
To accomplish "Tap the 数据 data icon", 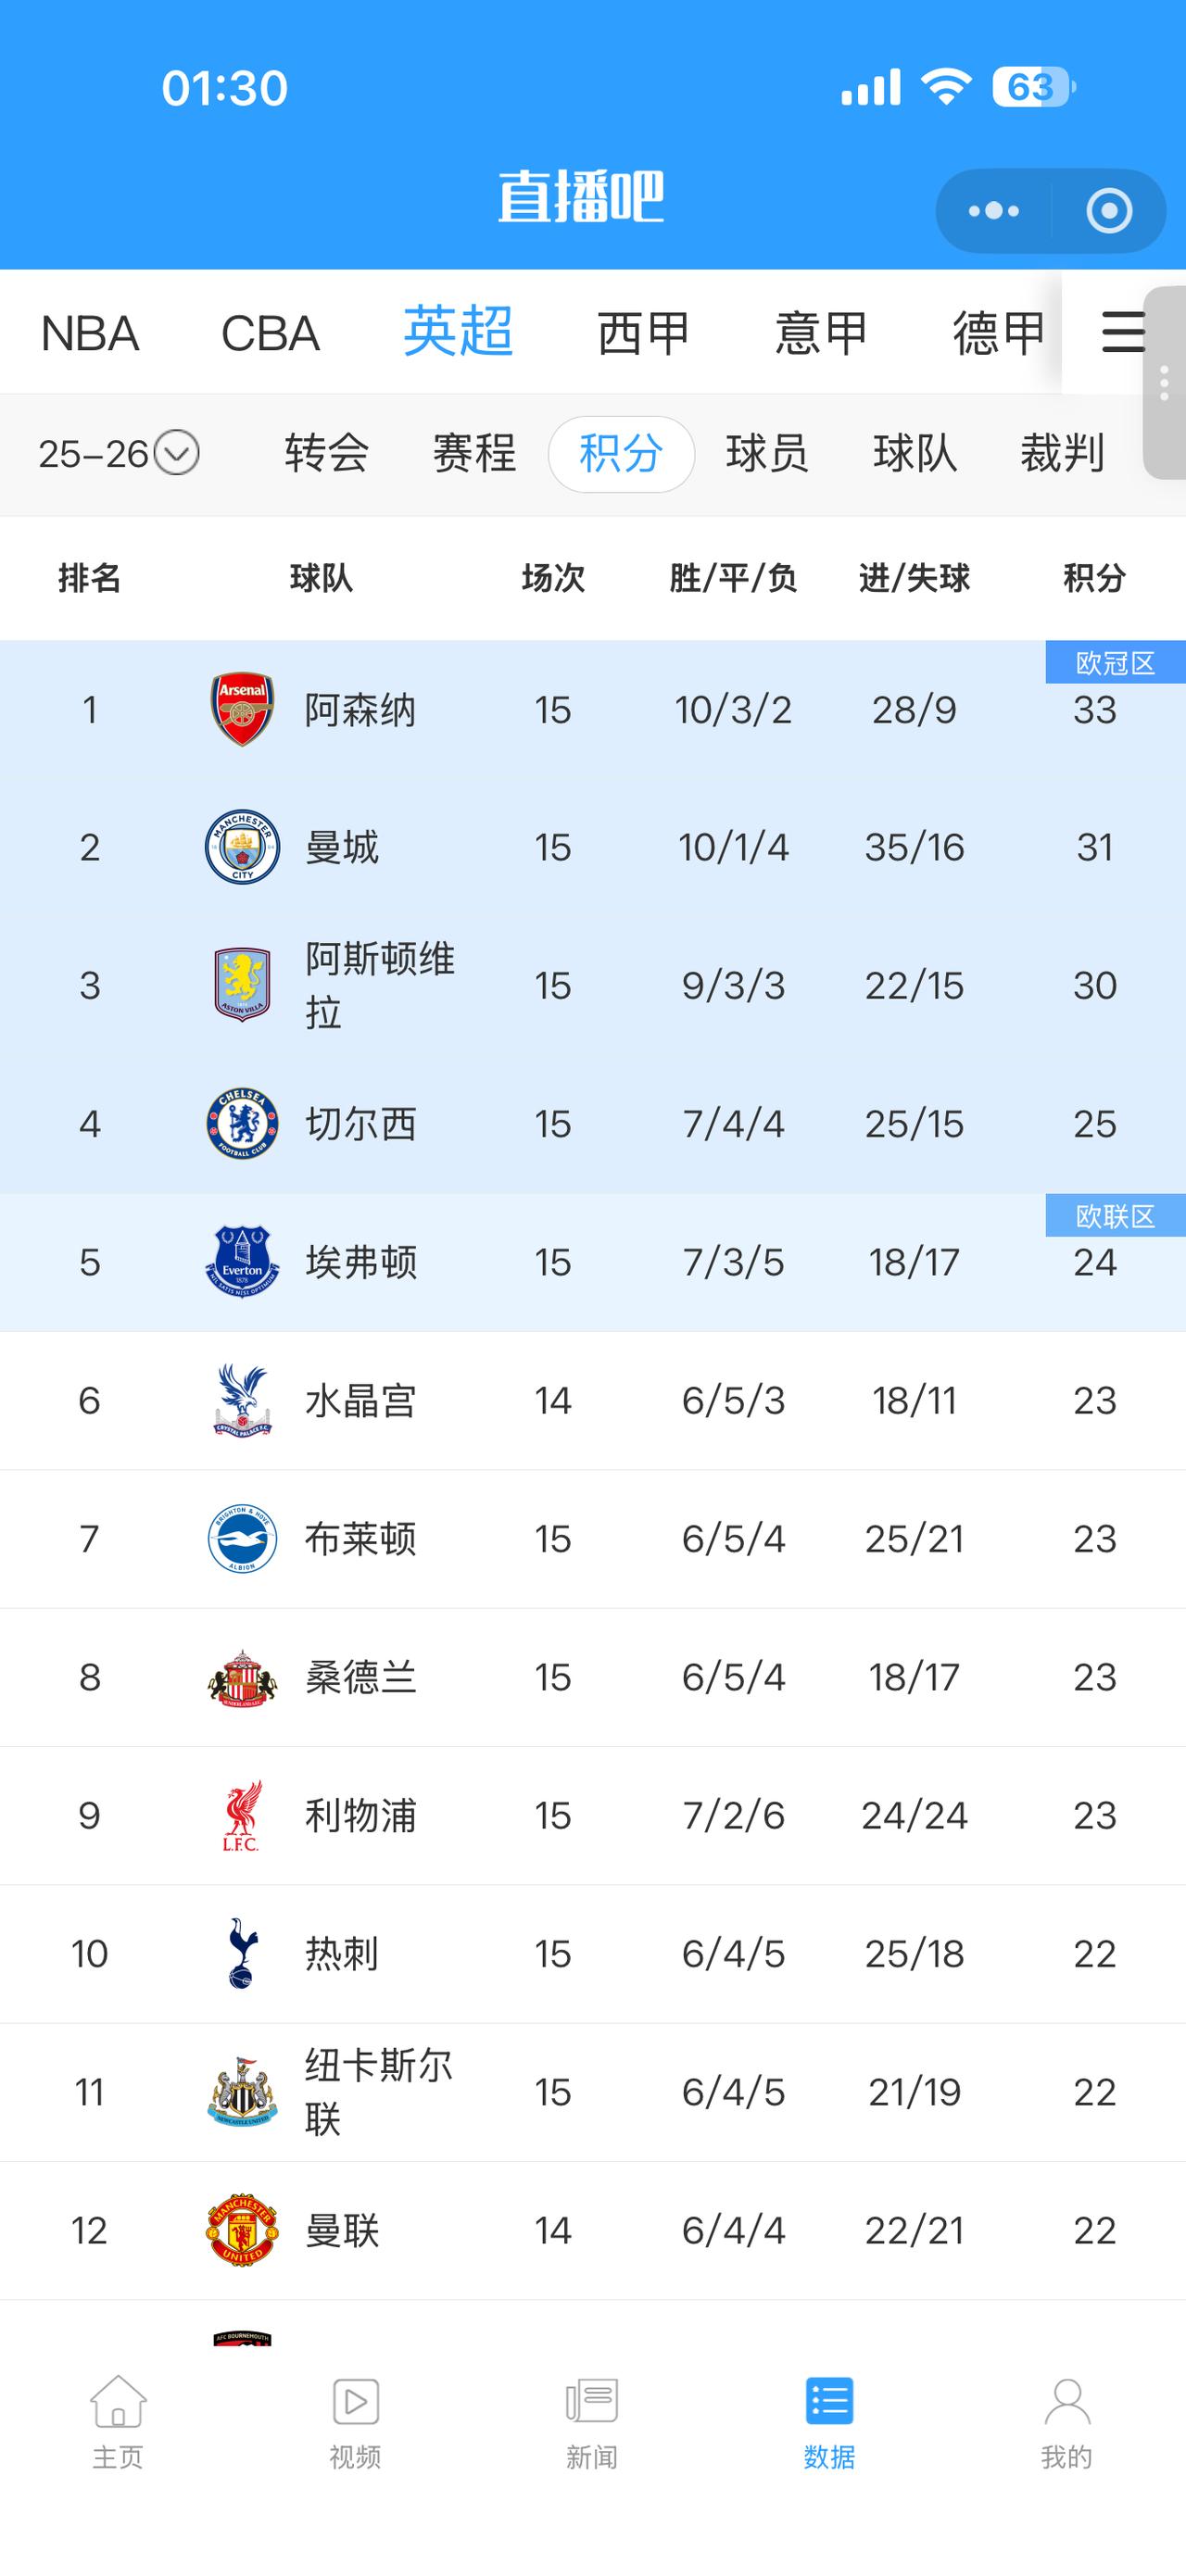I will coord(829,2402).
